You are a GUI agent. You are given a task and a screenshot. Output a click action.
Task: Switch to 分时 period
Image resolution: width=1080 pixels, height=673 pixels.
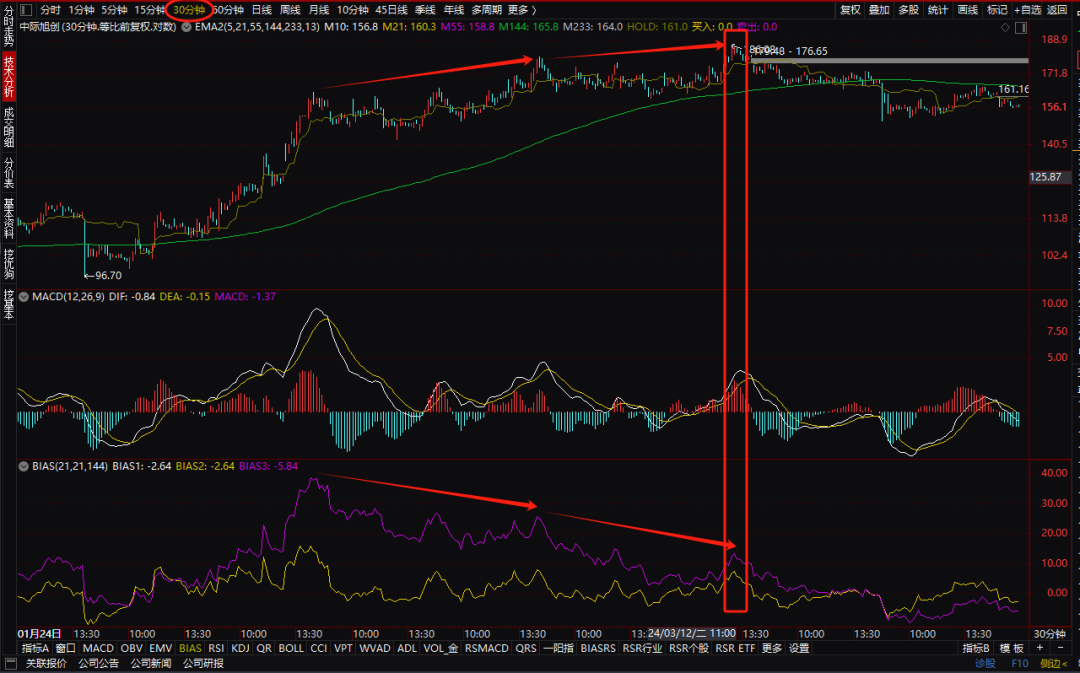click(x=50, y=10)
